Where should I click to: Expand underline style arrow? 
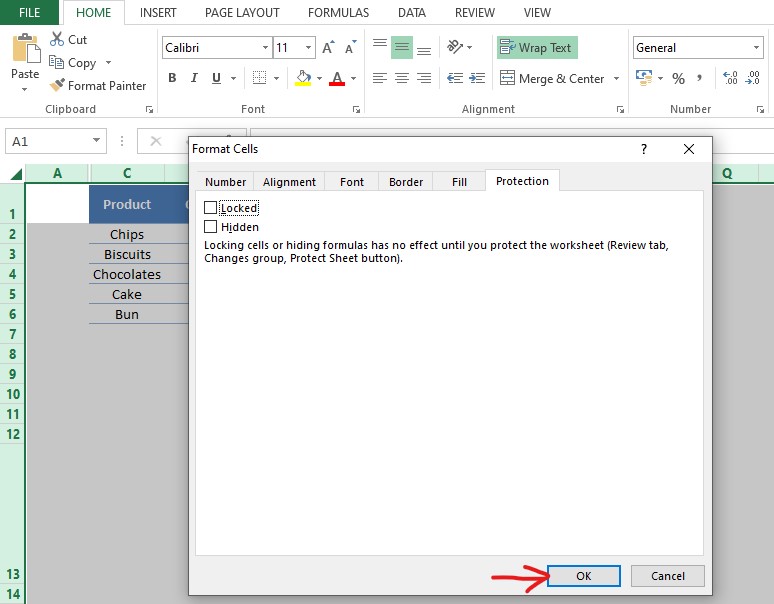tap(233, 78)
